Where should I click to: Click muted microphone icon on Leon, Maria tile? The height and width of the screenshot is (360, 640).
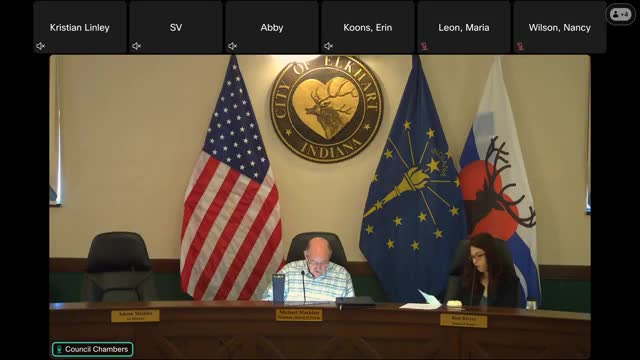[424, 46]
